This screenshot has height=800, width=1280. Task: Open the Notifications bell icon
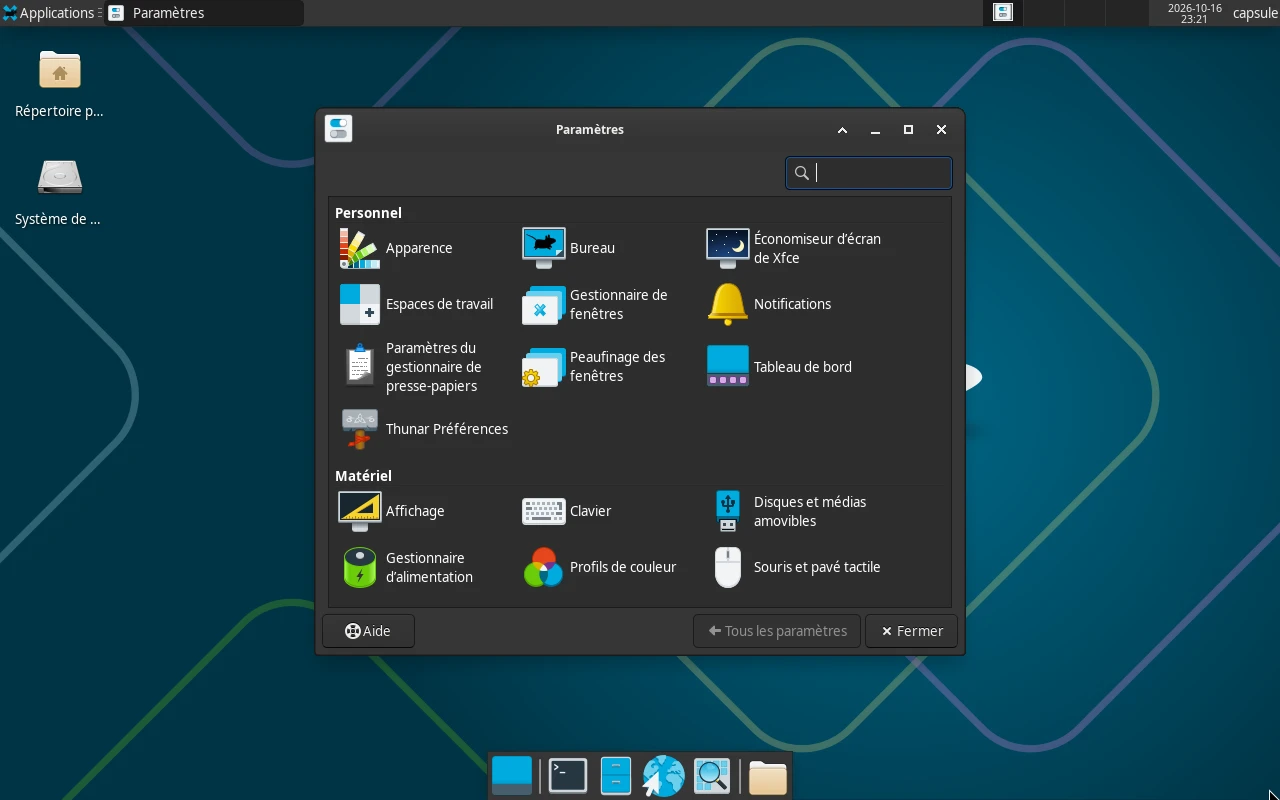coord(727,304)
